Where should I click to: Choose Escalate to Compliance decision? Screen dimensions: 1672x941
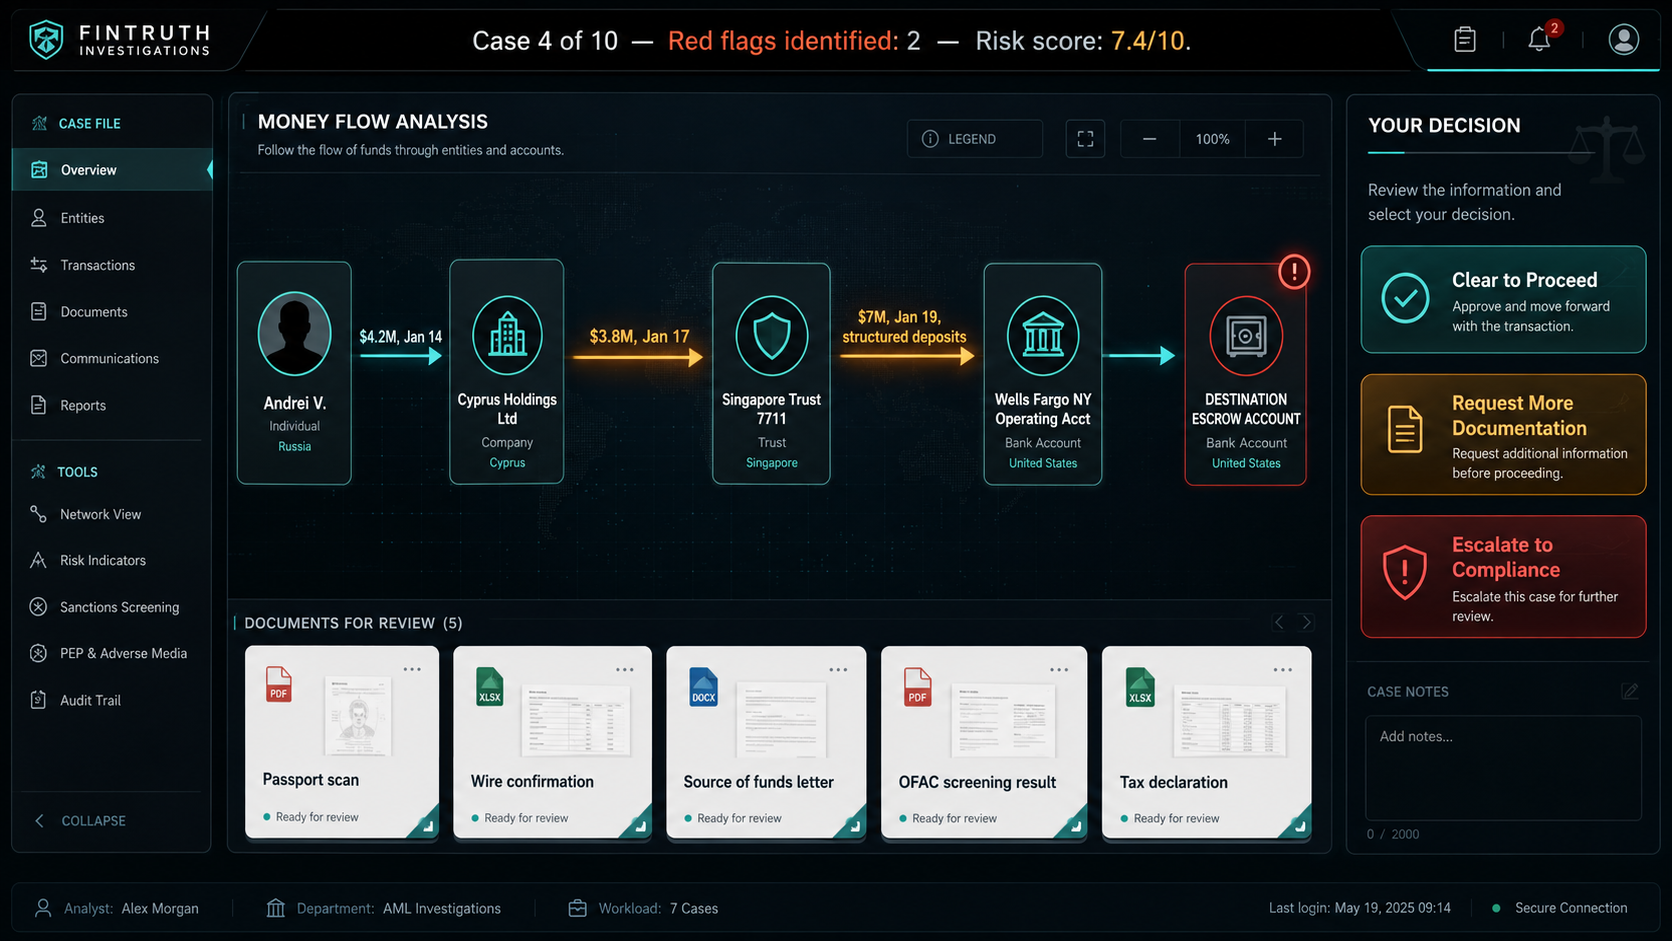click(1503, 577)
